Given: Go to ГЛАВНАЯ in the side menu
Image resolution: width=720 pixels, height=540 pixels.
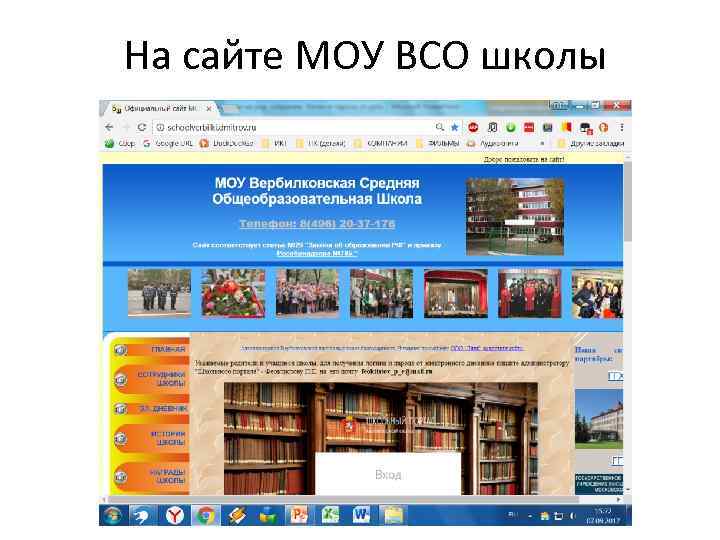Looking at the screenshot, I should click(152, 349).
